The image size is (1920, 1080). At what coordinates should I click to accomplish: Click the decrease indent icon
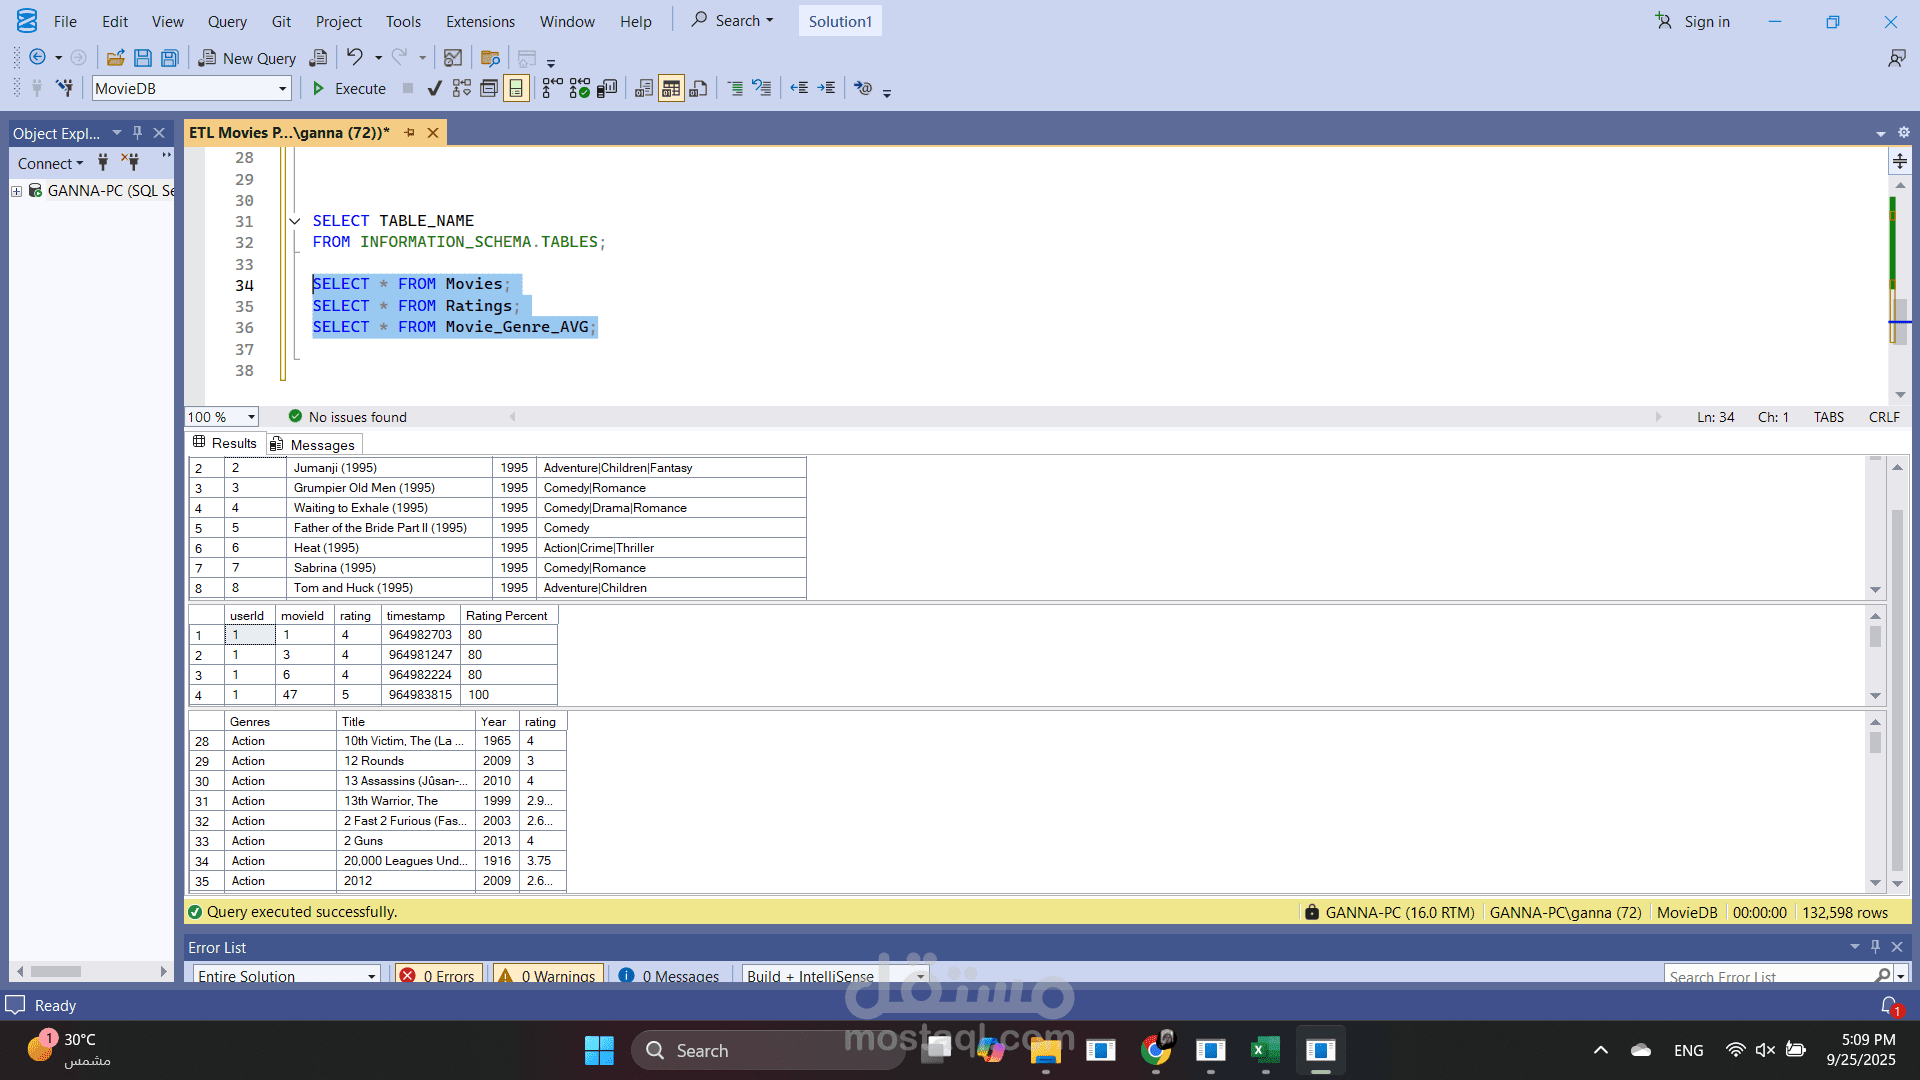799,89
